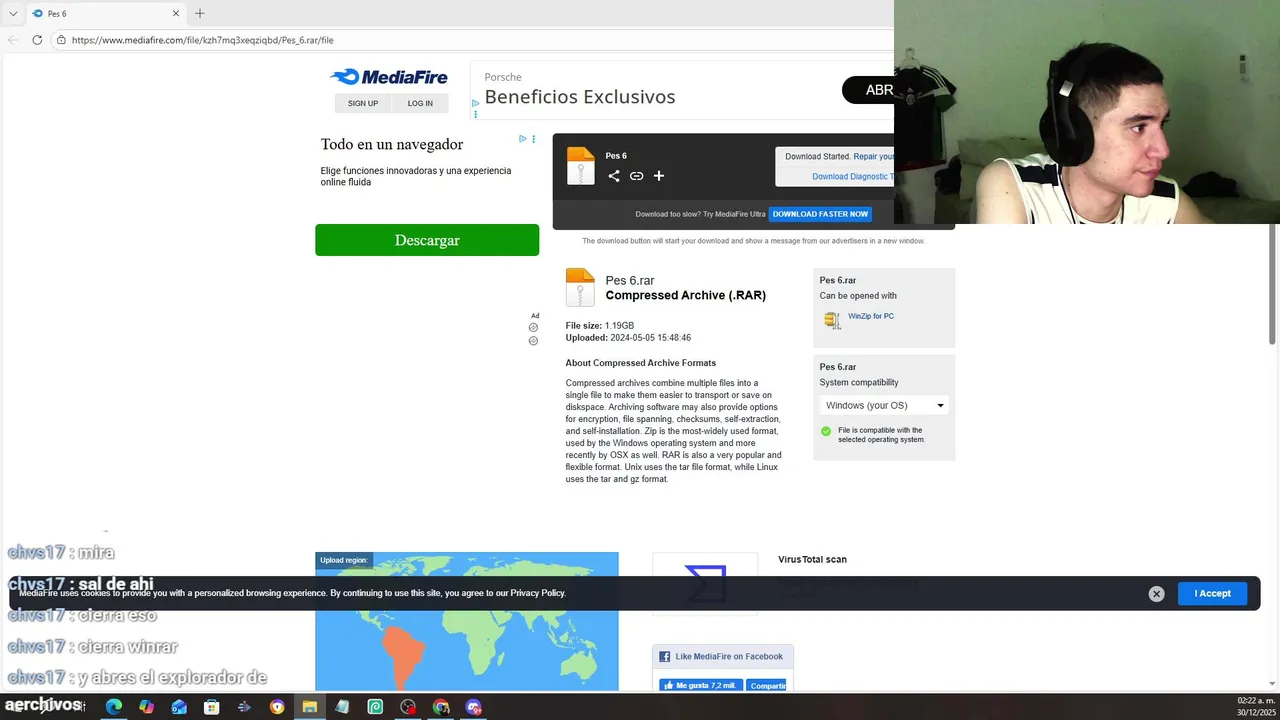Click the ABR button in Porsche ad
Viewport: 1280px width, 720px height.
[868, 90]
